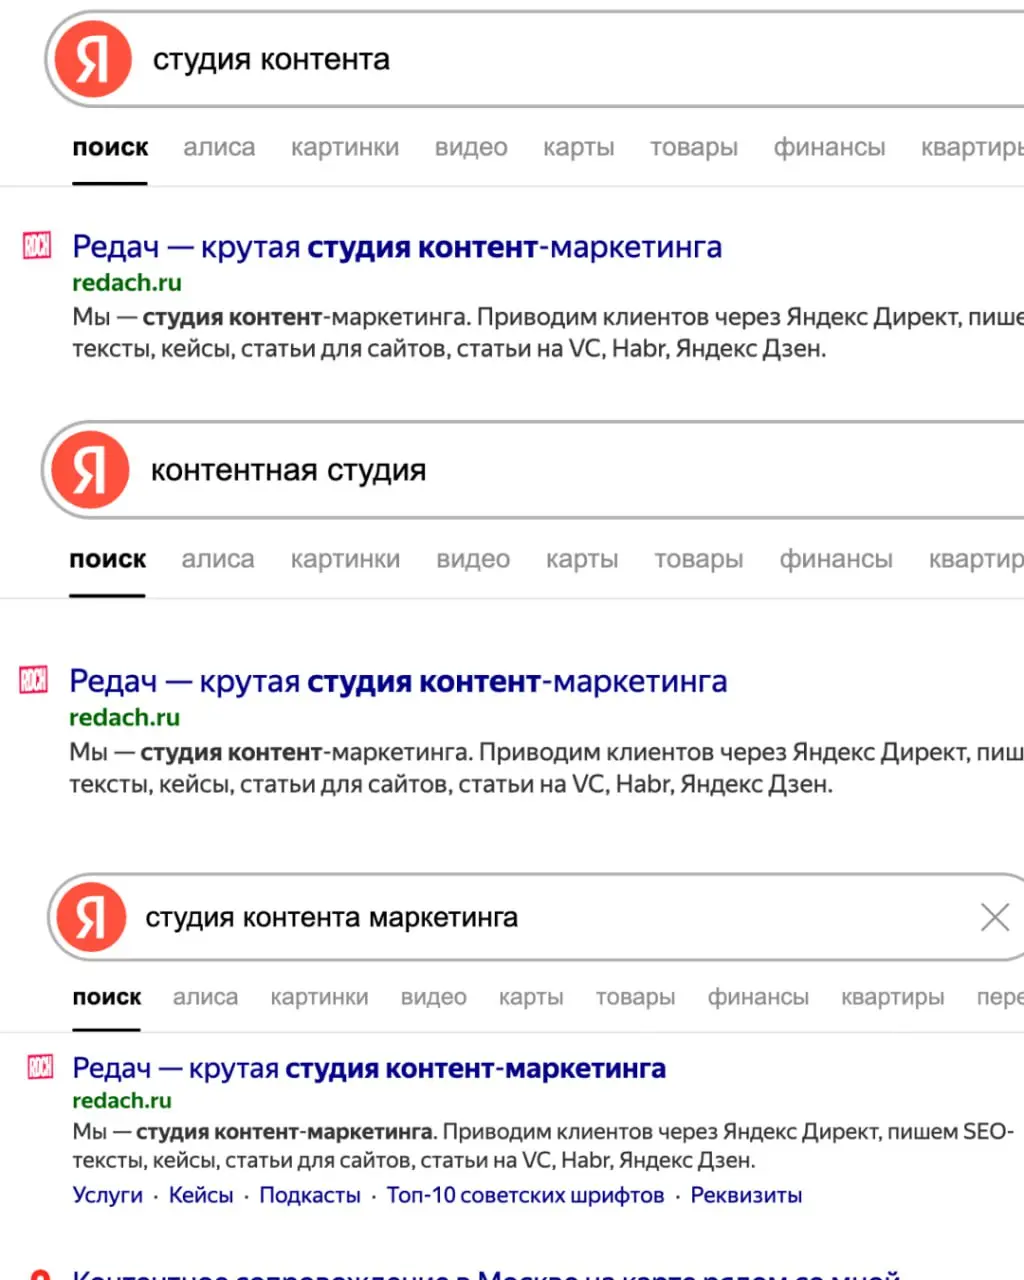Screen dimensions: 1024x1280
Task: Click redach.ru URL in topmost 'студия контента' block
Action: point(127,283)
